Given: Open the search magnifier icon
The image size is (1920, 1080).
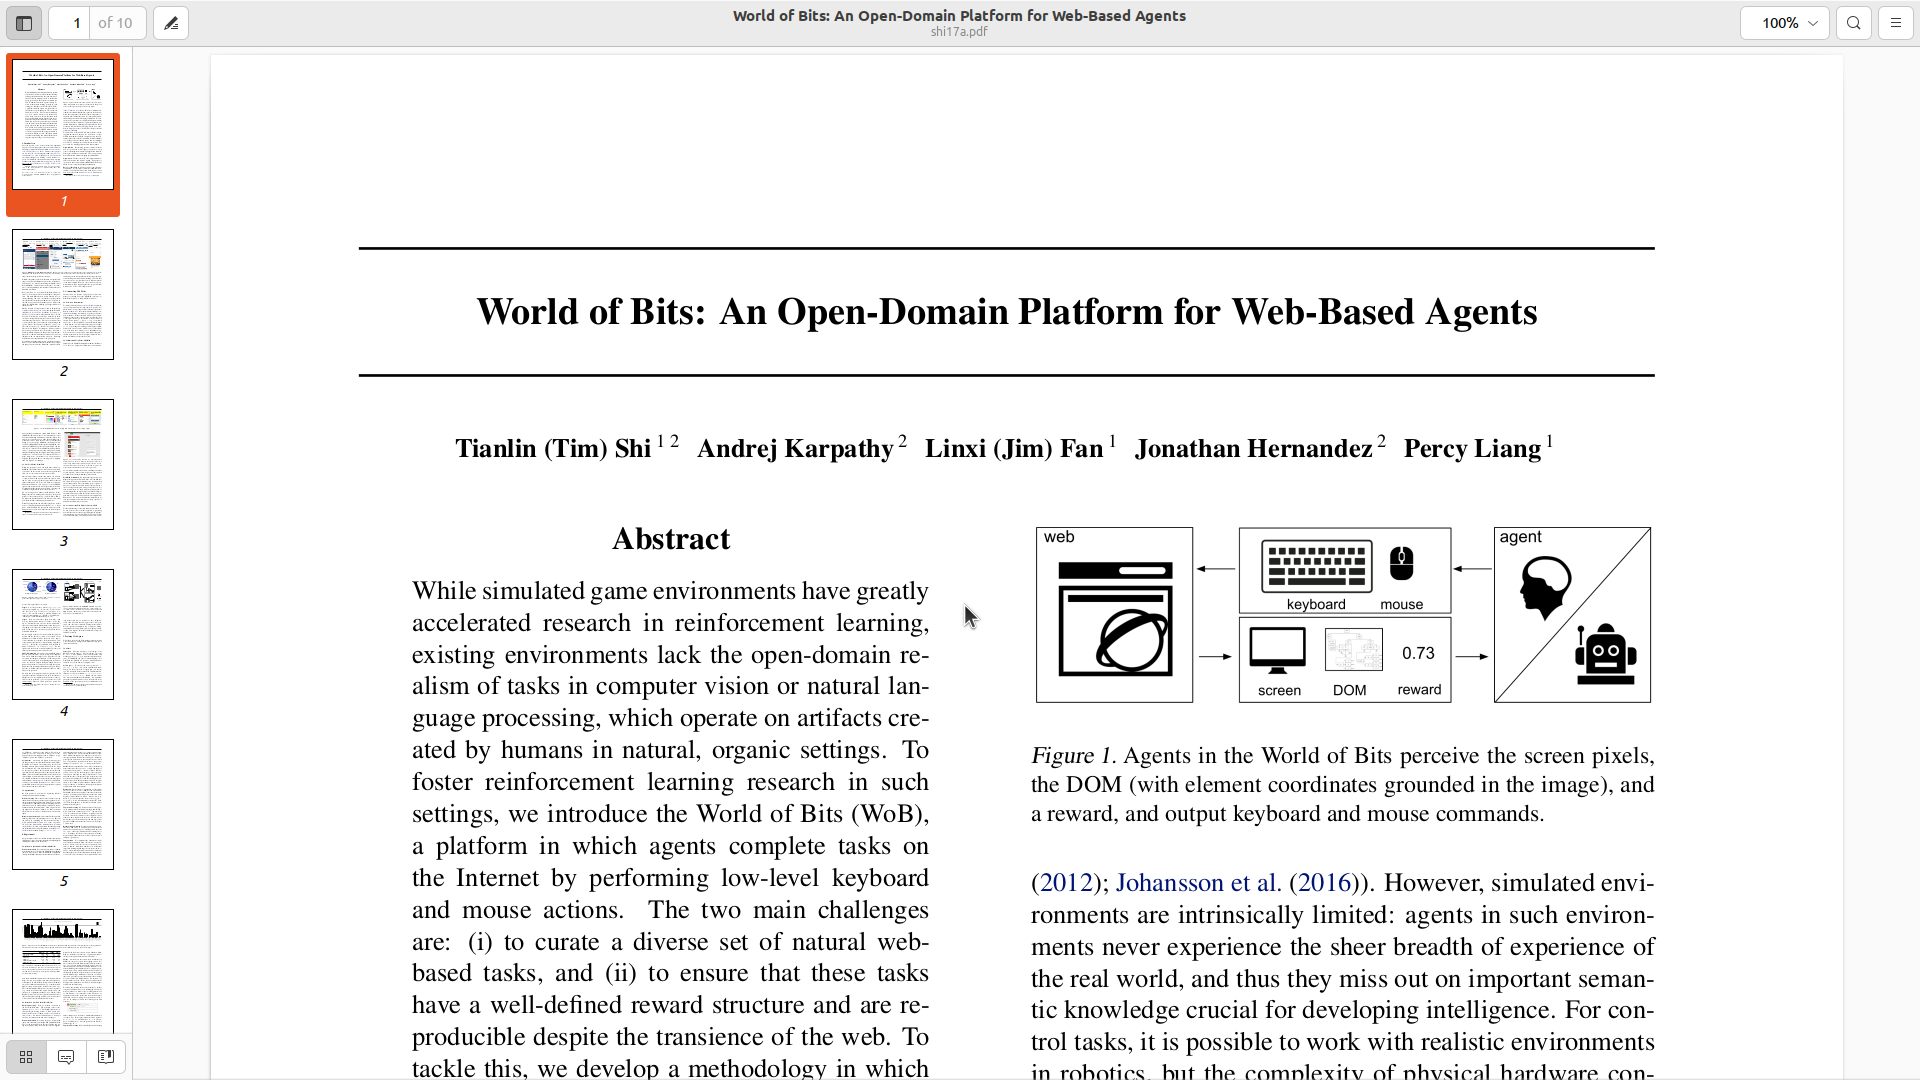Looking at the screenshot, I should pos(1854,23).
